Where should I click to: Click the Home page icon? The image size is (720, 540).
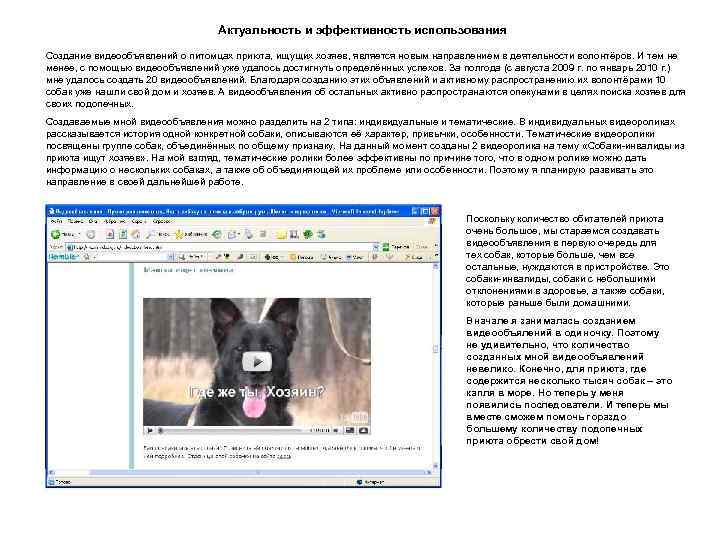coord(135,234)
